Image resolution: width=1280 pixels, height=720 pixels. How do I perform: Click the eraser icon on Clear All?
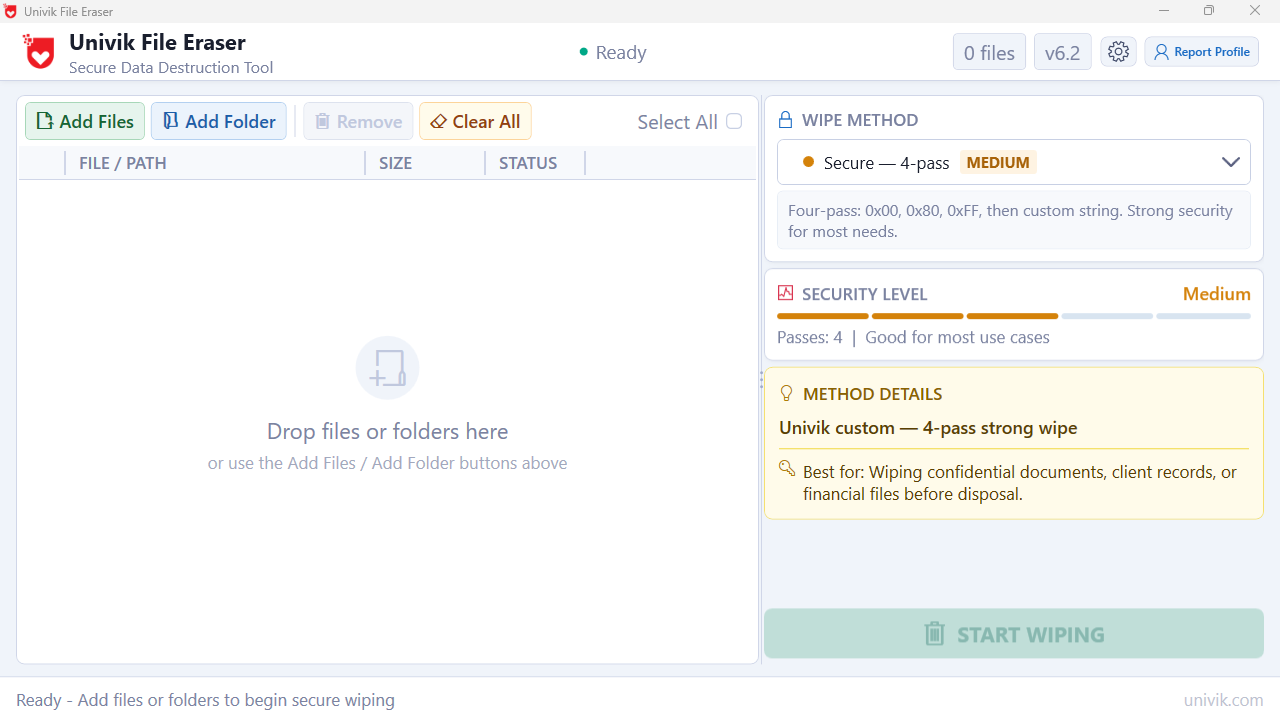coord(438,120)
